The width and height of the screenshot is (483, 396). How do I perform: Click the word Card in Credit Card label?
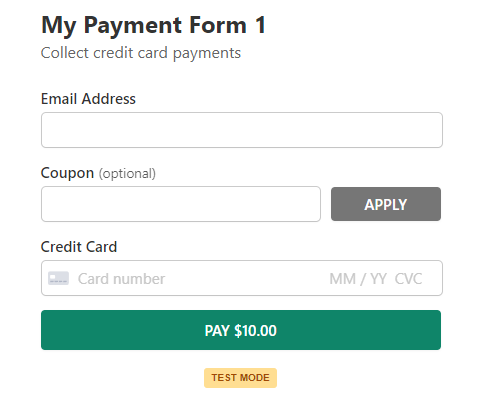point(102,247)
